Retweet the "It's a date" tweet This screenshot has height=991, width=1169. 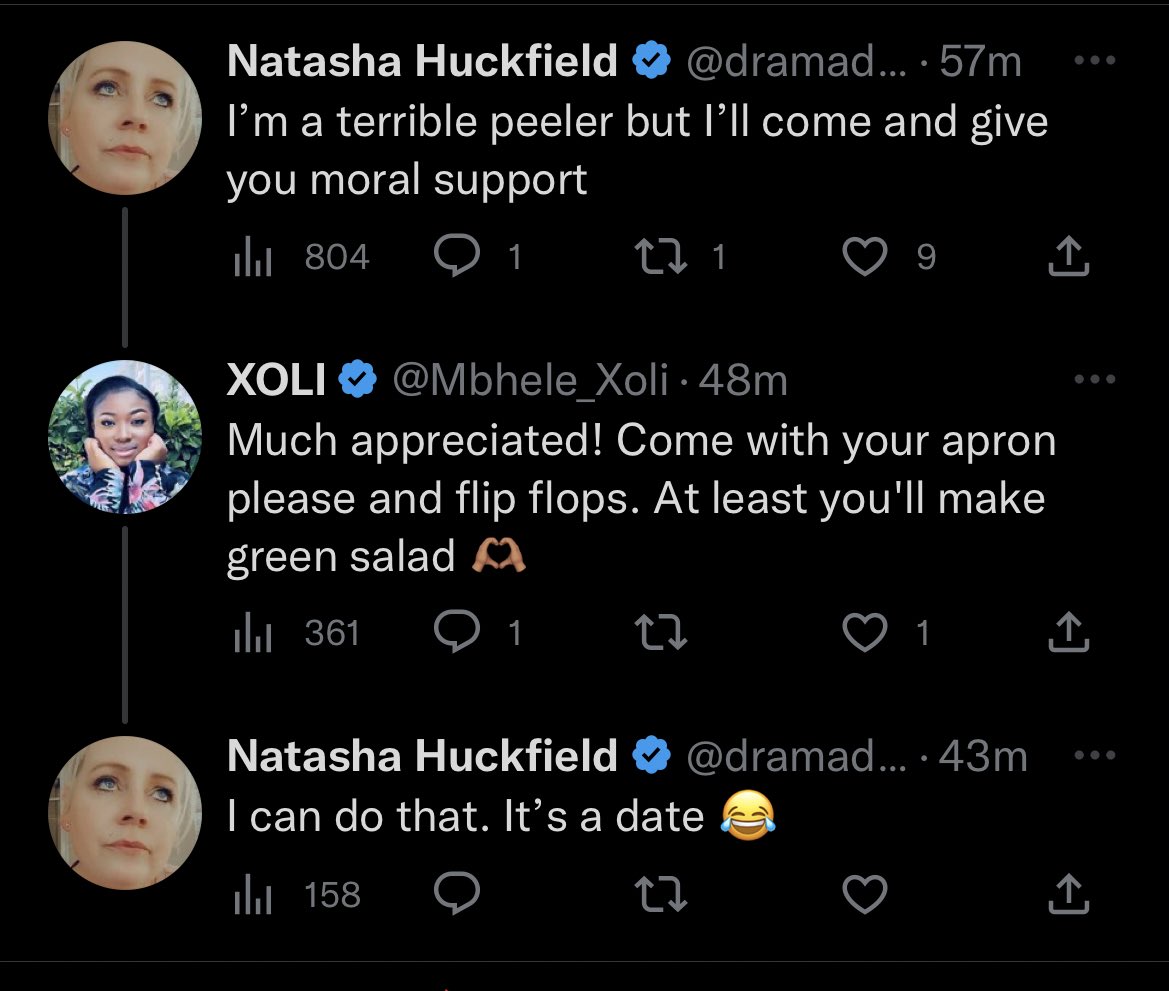point(661,894)
